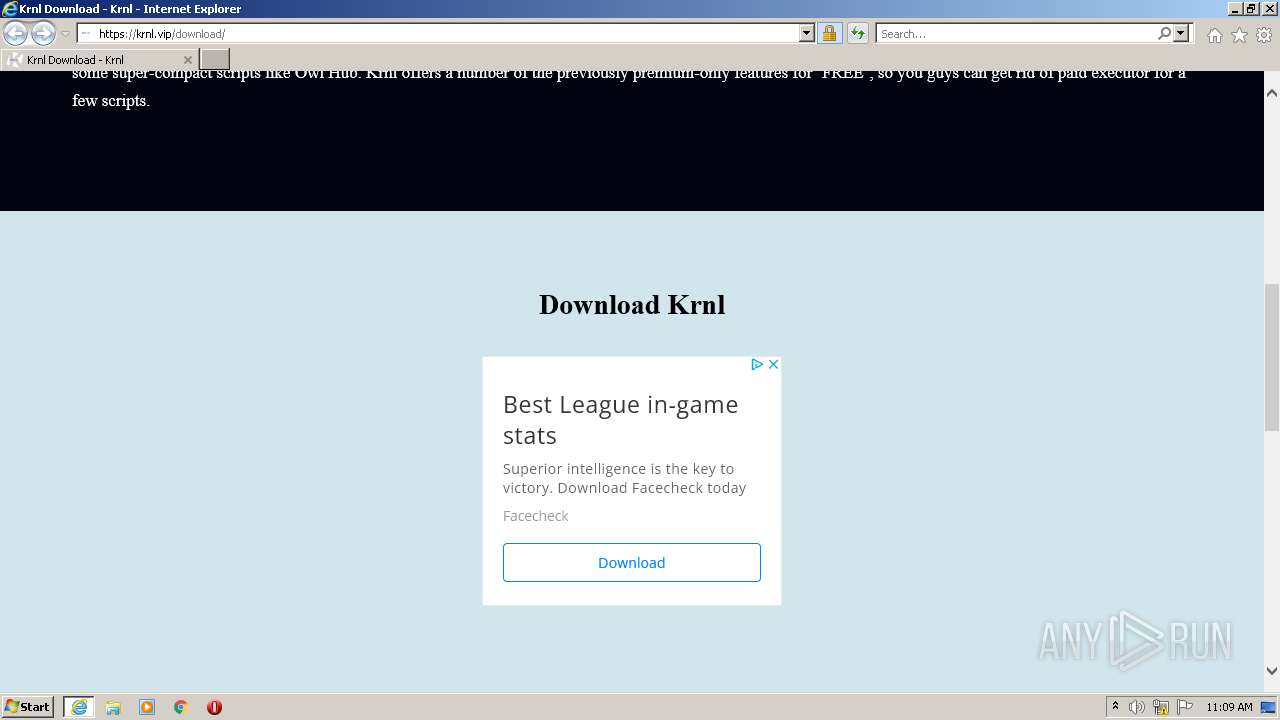Open a new blank tab

tap(215, 60)
